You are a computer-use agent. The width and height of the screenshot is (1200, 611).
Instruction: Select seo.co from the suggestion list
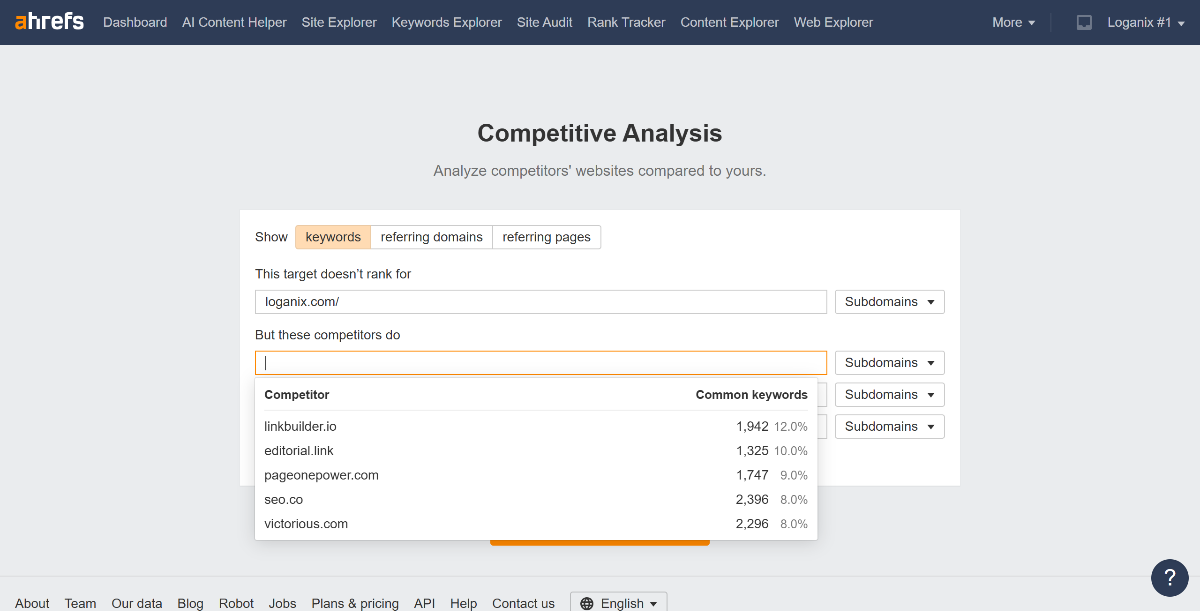click(536, 500)
